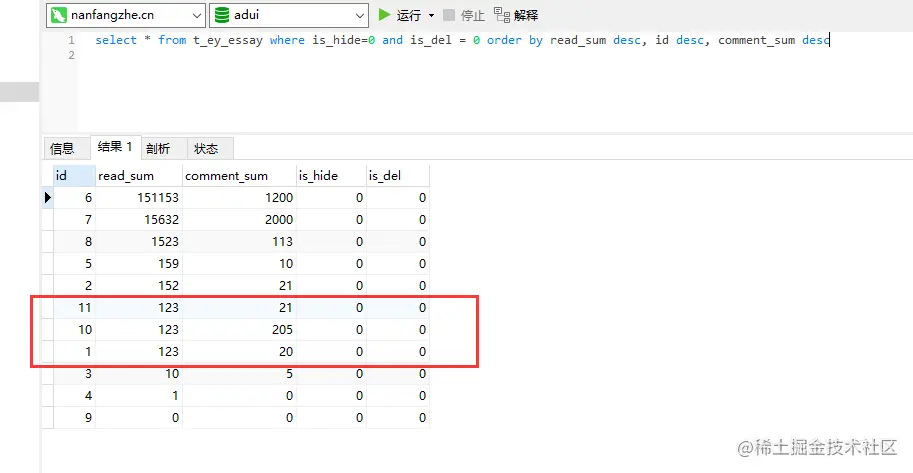Select the comment_sum cell 205

239,330
